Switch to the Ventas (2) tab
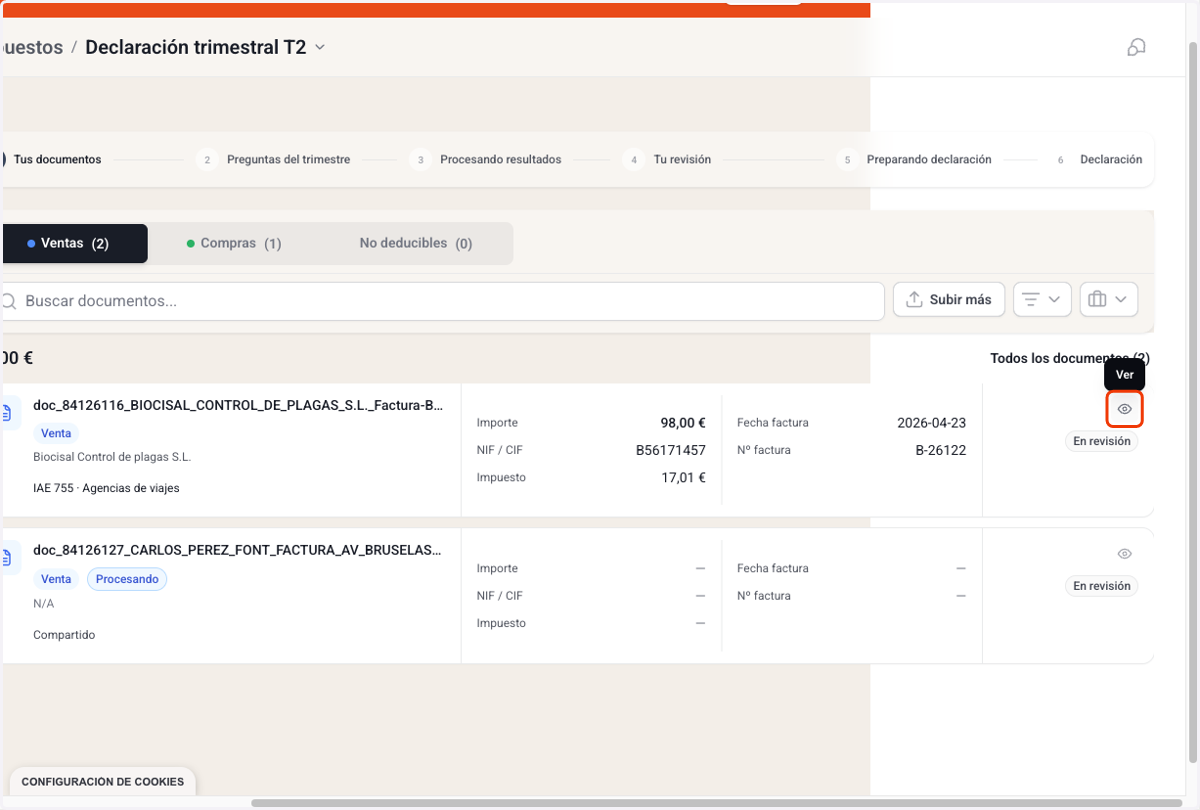 74,243
